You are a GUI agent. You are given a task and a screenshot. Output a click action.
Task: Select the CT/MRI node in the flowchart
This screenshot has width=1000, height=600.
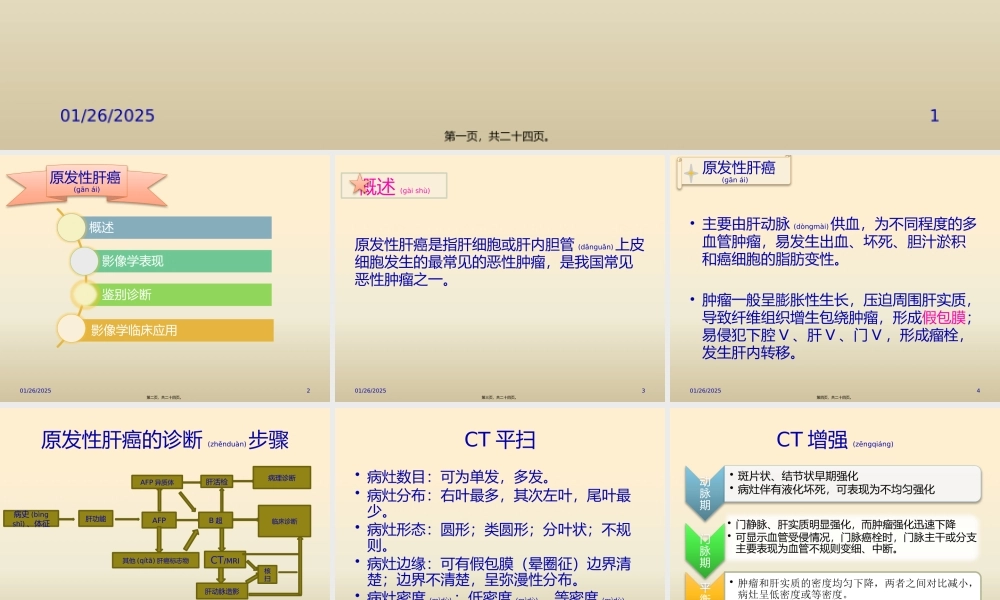(x=224, y=560)
